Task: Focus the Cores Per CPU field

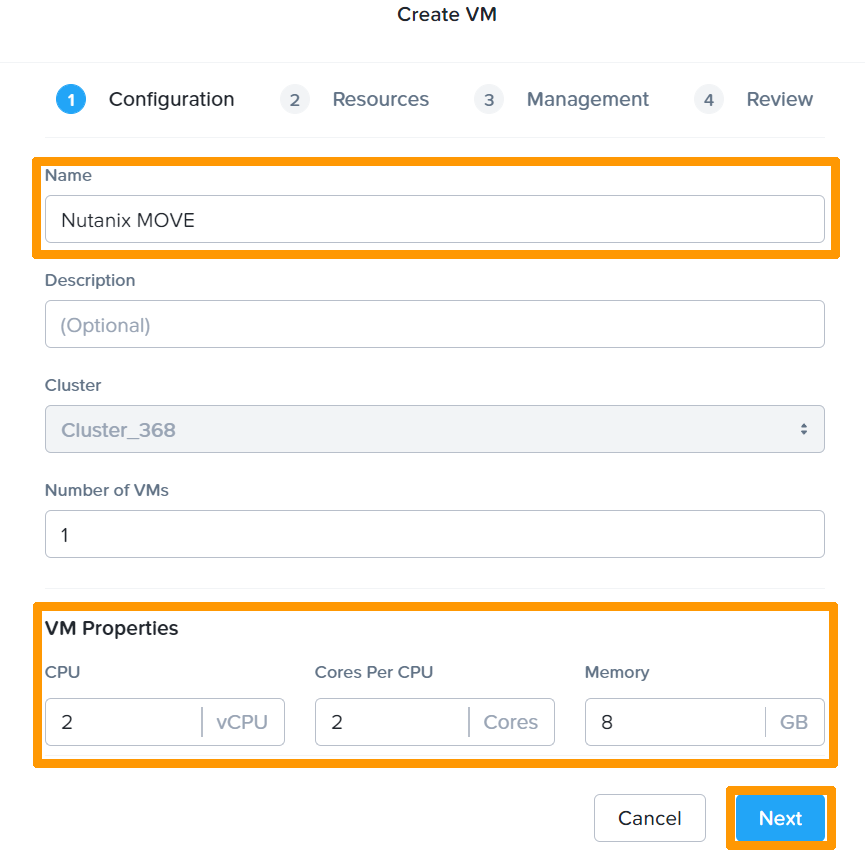Action: tap(390, 722)
